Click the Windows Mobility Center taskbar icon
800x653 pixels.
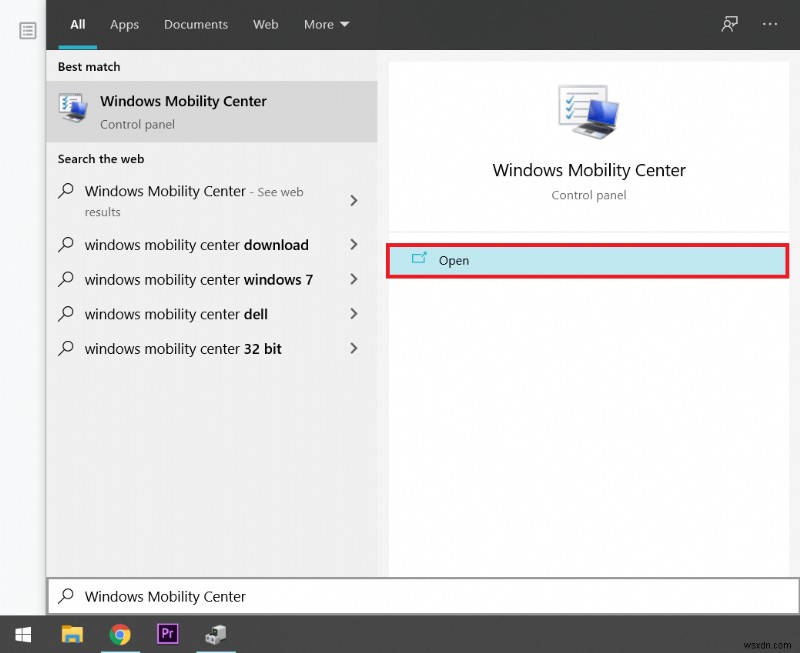(216, 634)
